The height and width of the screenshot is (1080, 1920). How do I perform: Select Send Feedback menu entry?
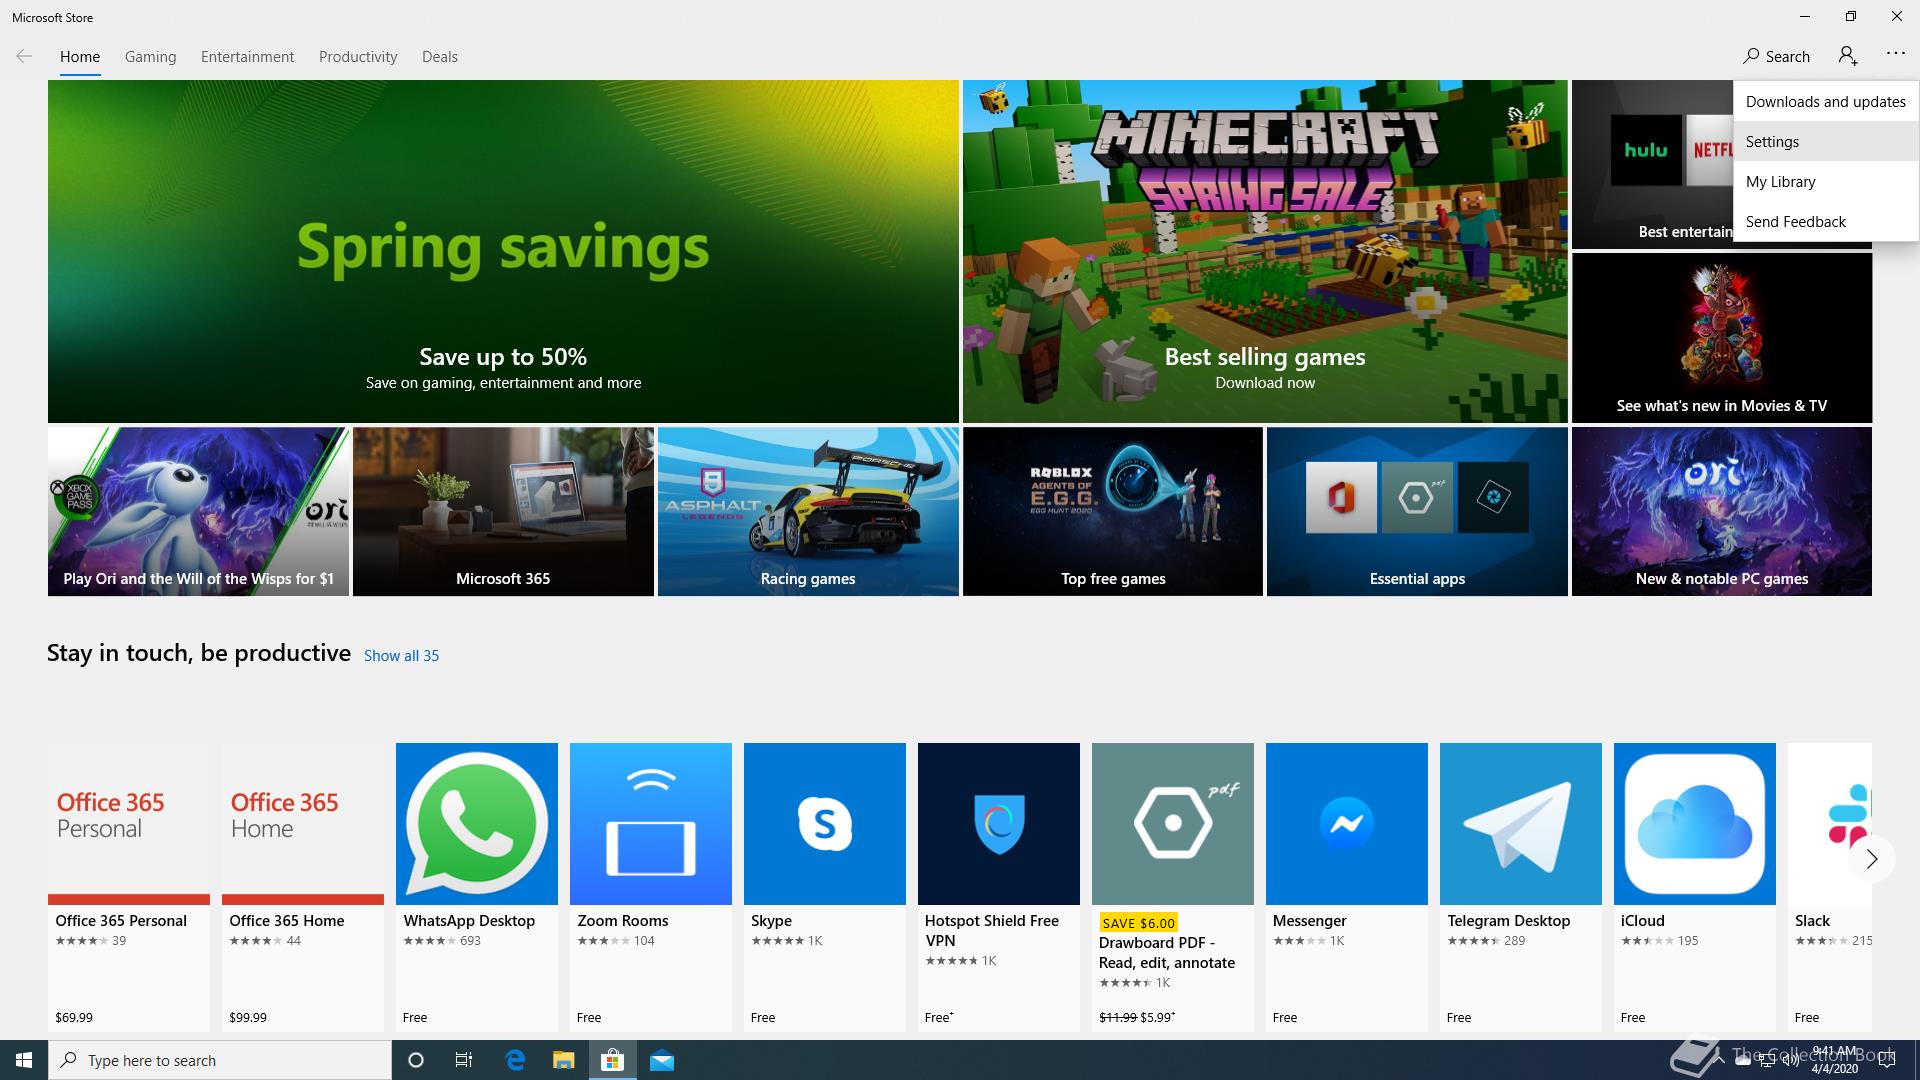(x=1826, y=222)
